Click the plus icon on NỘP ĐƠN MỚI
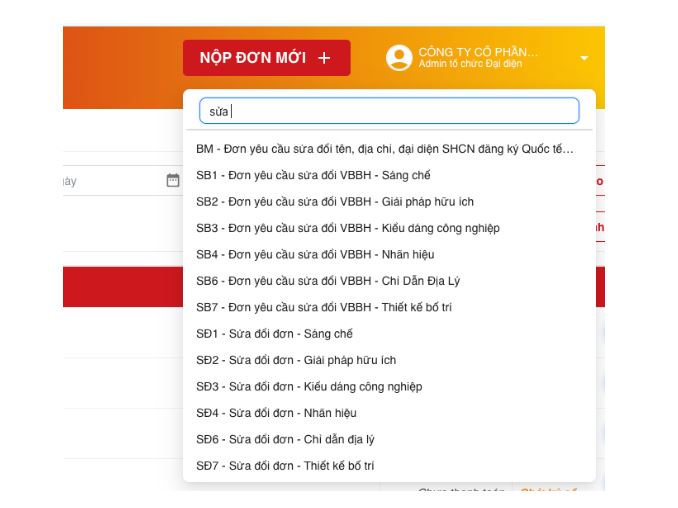 [x=323, y=58]
